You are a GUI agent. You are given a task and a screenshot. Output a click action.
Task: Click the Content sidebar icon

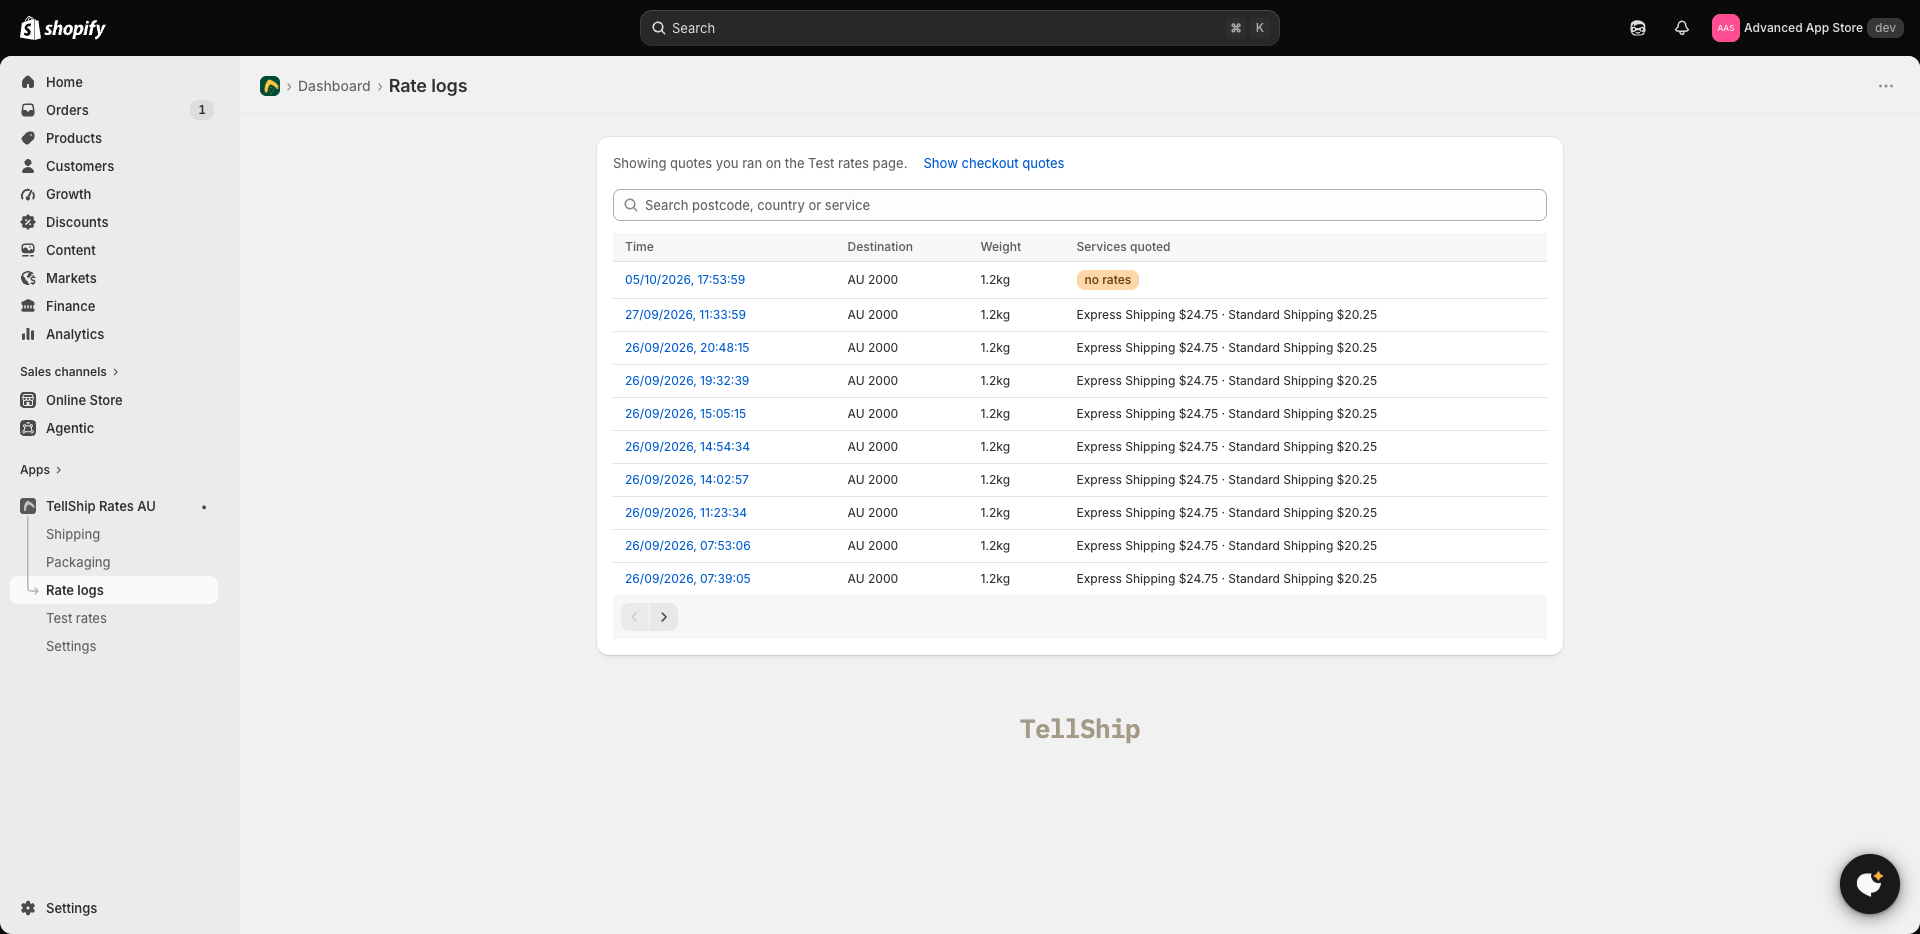pos(28,250)
